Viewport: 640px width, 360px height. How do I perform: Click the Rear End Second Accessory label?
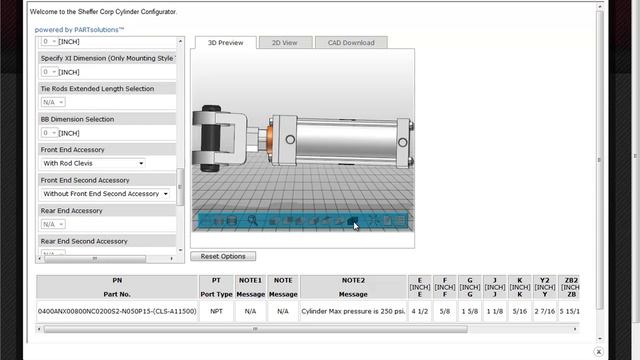click(84, 241)
